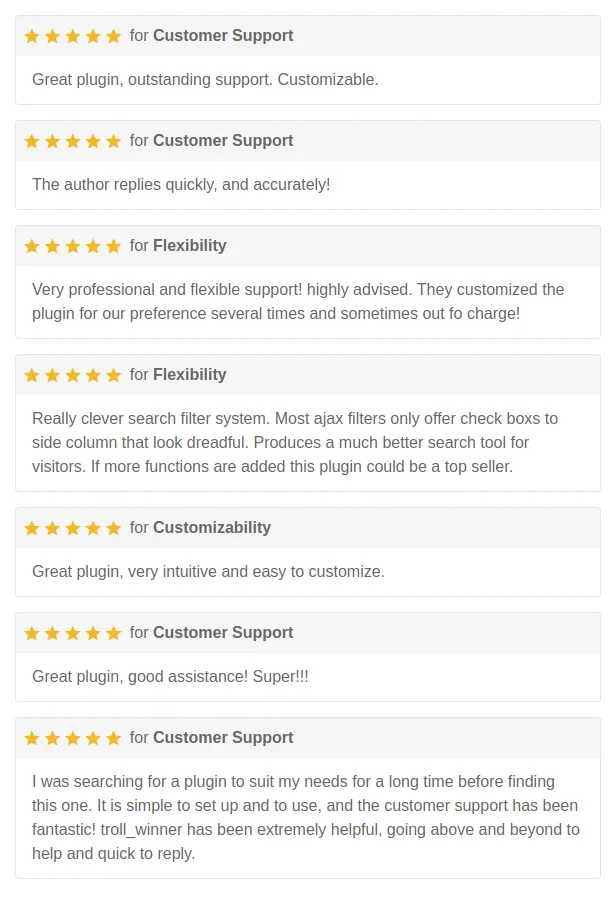This screenshot has height=900, width=616.
Task: Click the review paragraph mentioning troll_winner
Action: point(305,817)
